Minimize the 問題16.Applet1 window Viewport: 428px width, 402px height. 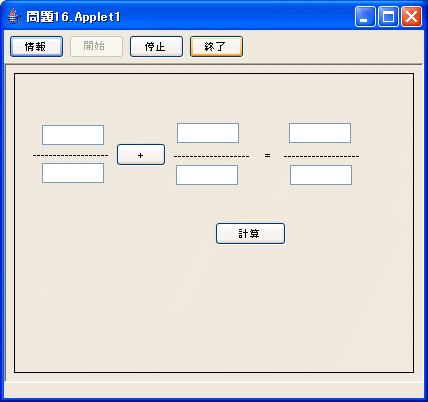click(x=365, y=16)
